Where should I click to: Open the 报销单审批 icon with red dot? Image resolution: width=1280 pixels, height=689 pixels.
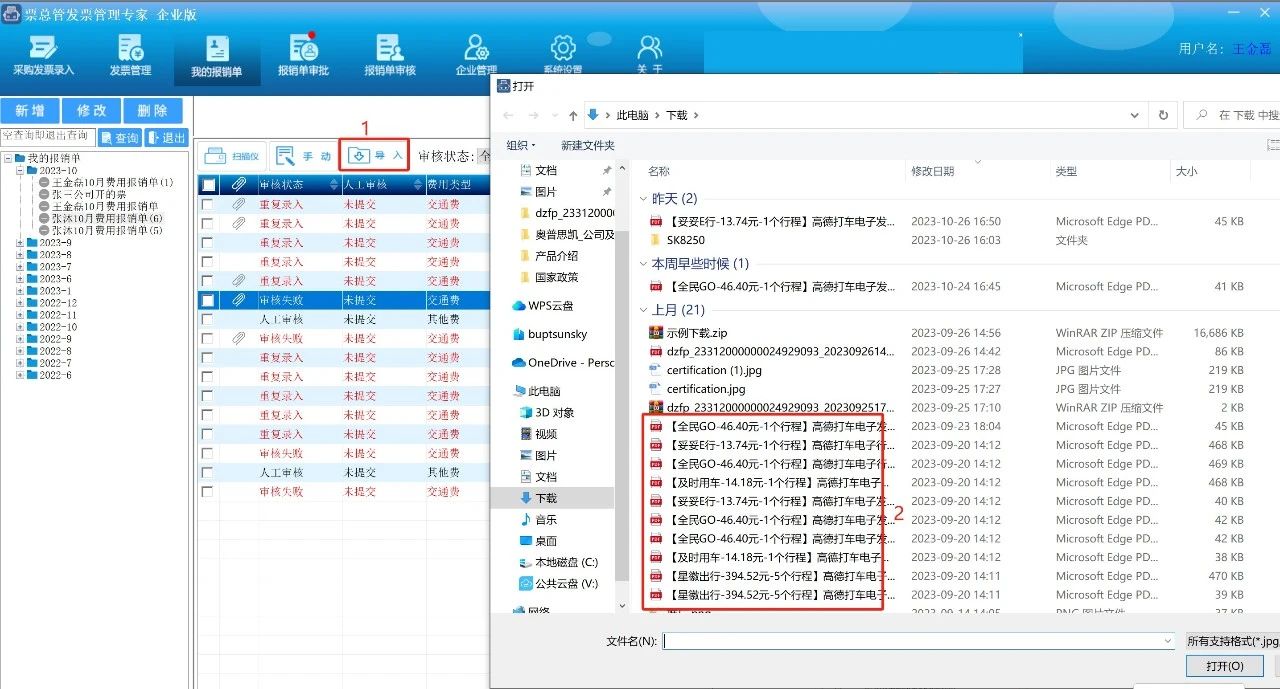(303, 55)
